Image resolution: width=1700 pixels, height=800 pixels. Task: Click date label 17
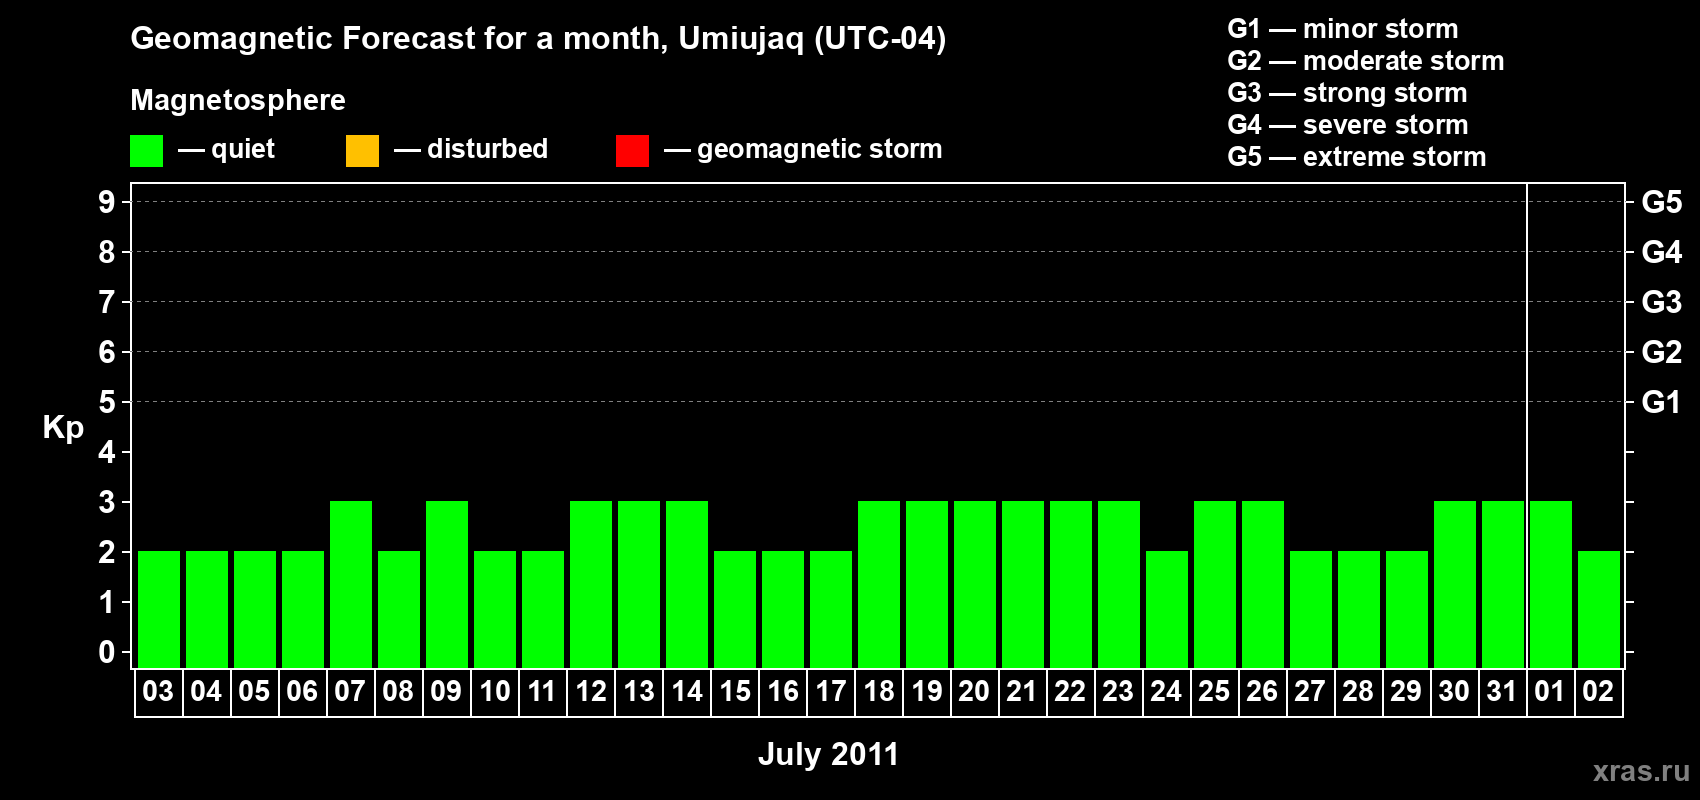[830, 691]
